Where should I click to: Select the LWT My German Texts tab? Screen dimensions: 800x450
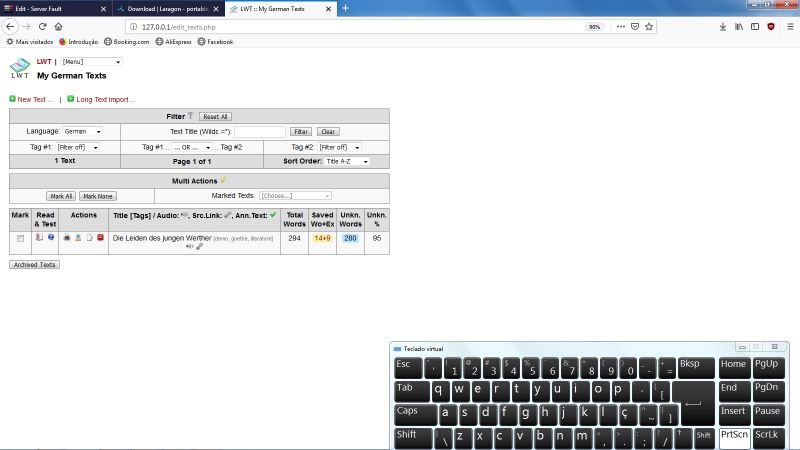tap(281, 9)
